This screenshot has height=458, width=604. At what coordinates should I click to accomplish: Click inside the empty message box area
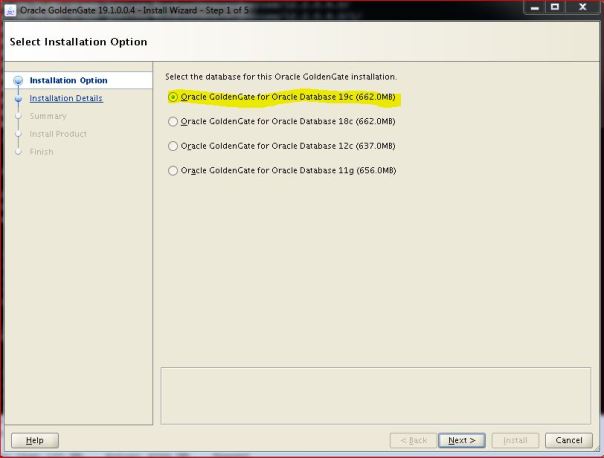click(375, 394)
